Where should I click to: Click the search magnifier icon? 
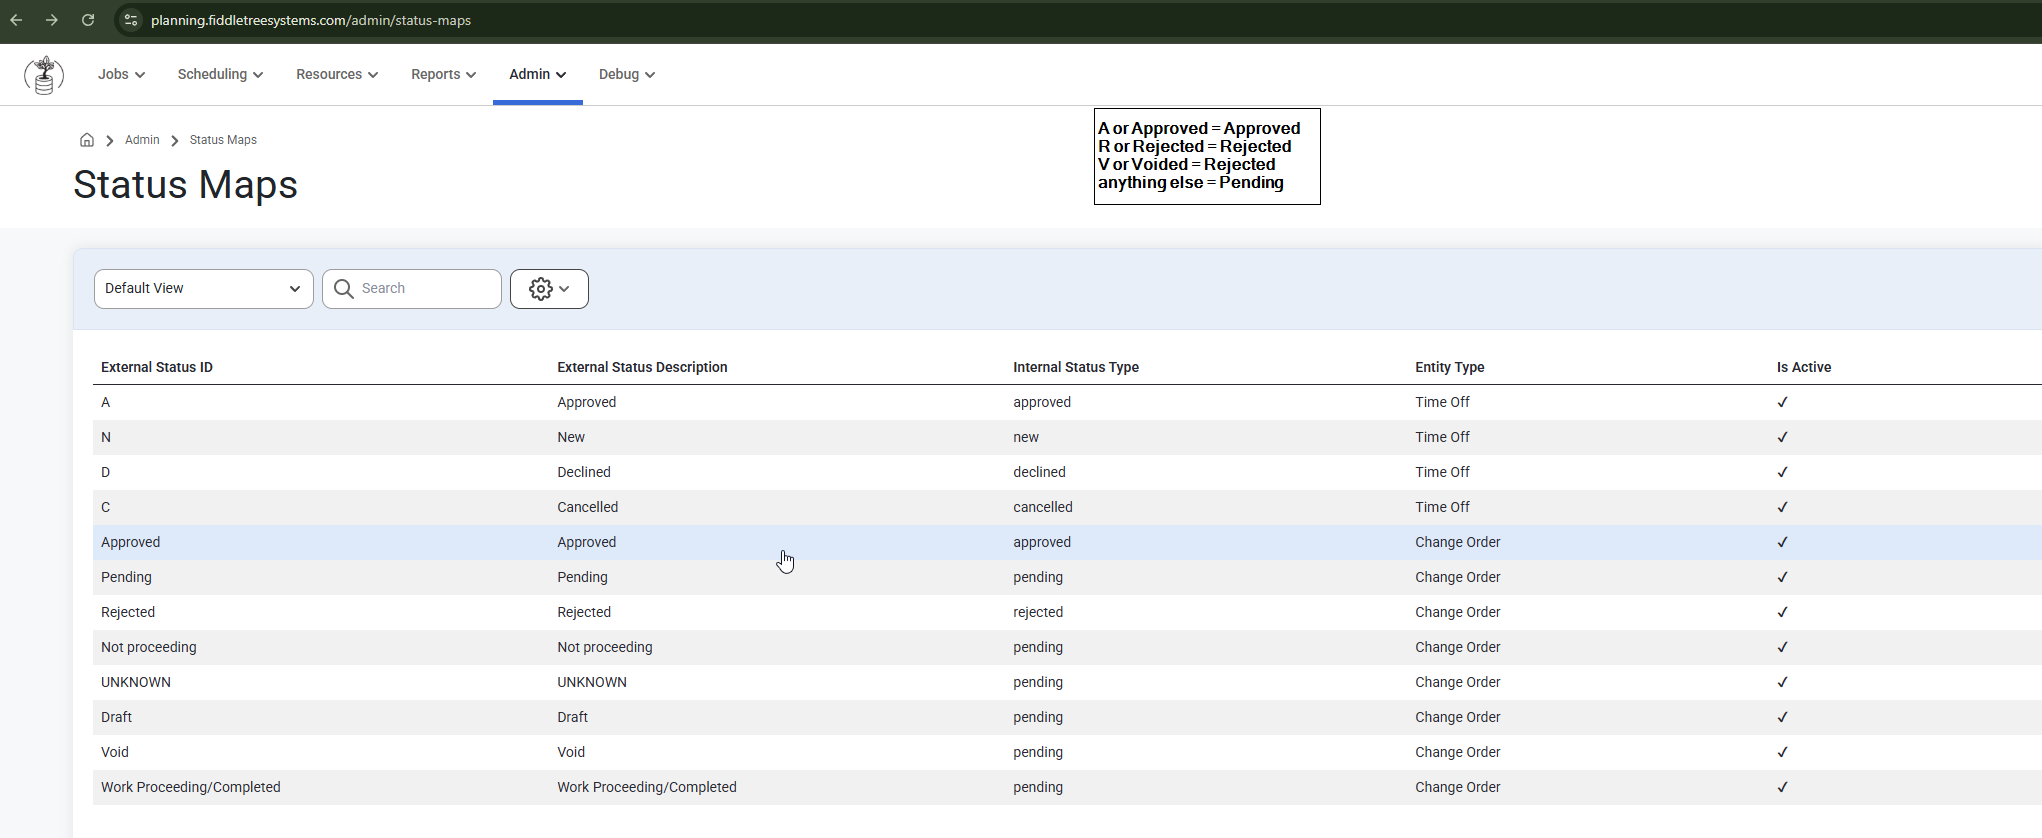click(x=344, y=289)
